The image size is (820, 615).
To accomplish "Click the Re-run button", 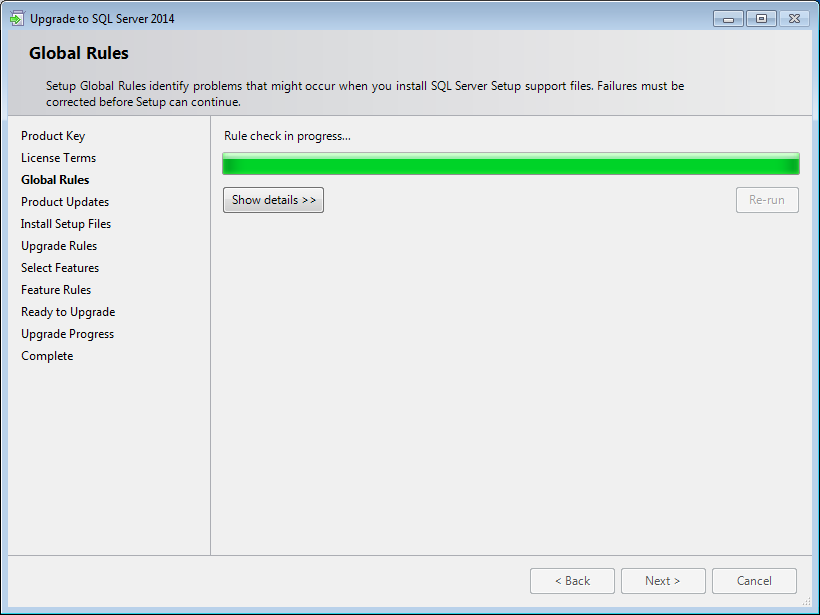I will (x=766, y=200).
